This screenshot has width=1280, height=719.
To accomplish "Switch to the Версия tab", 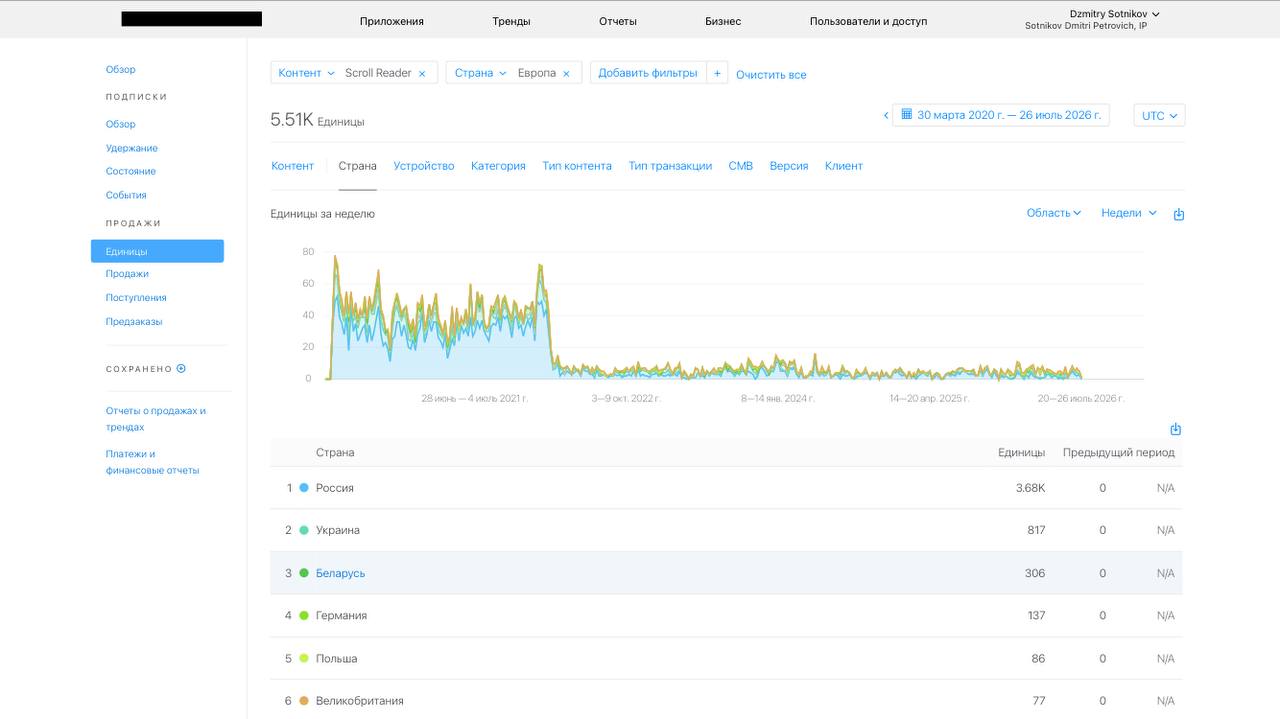I will point(789,166).
